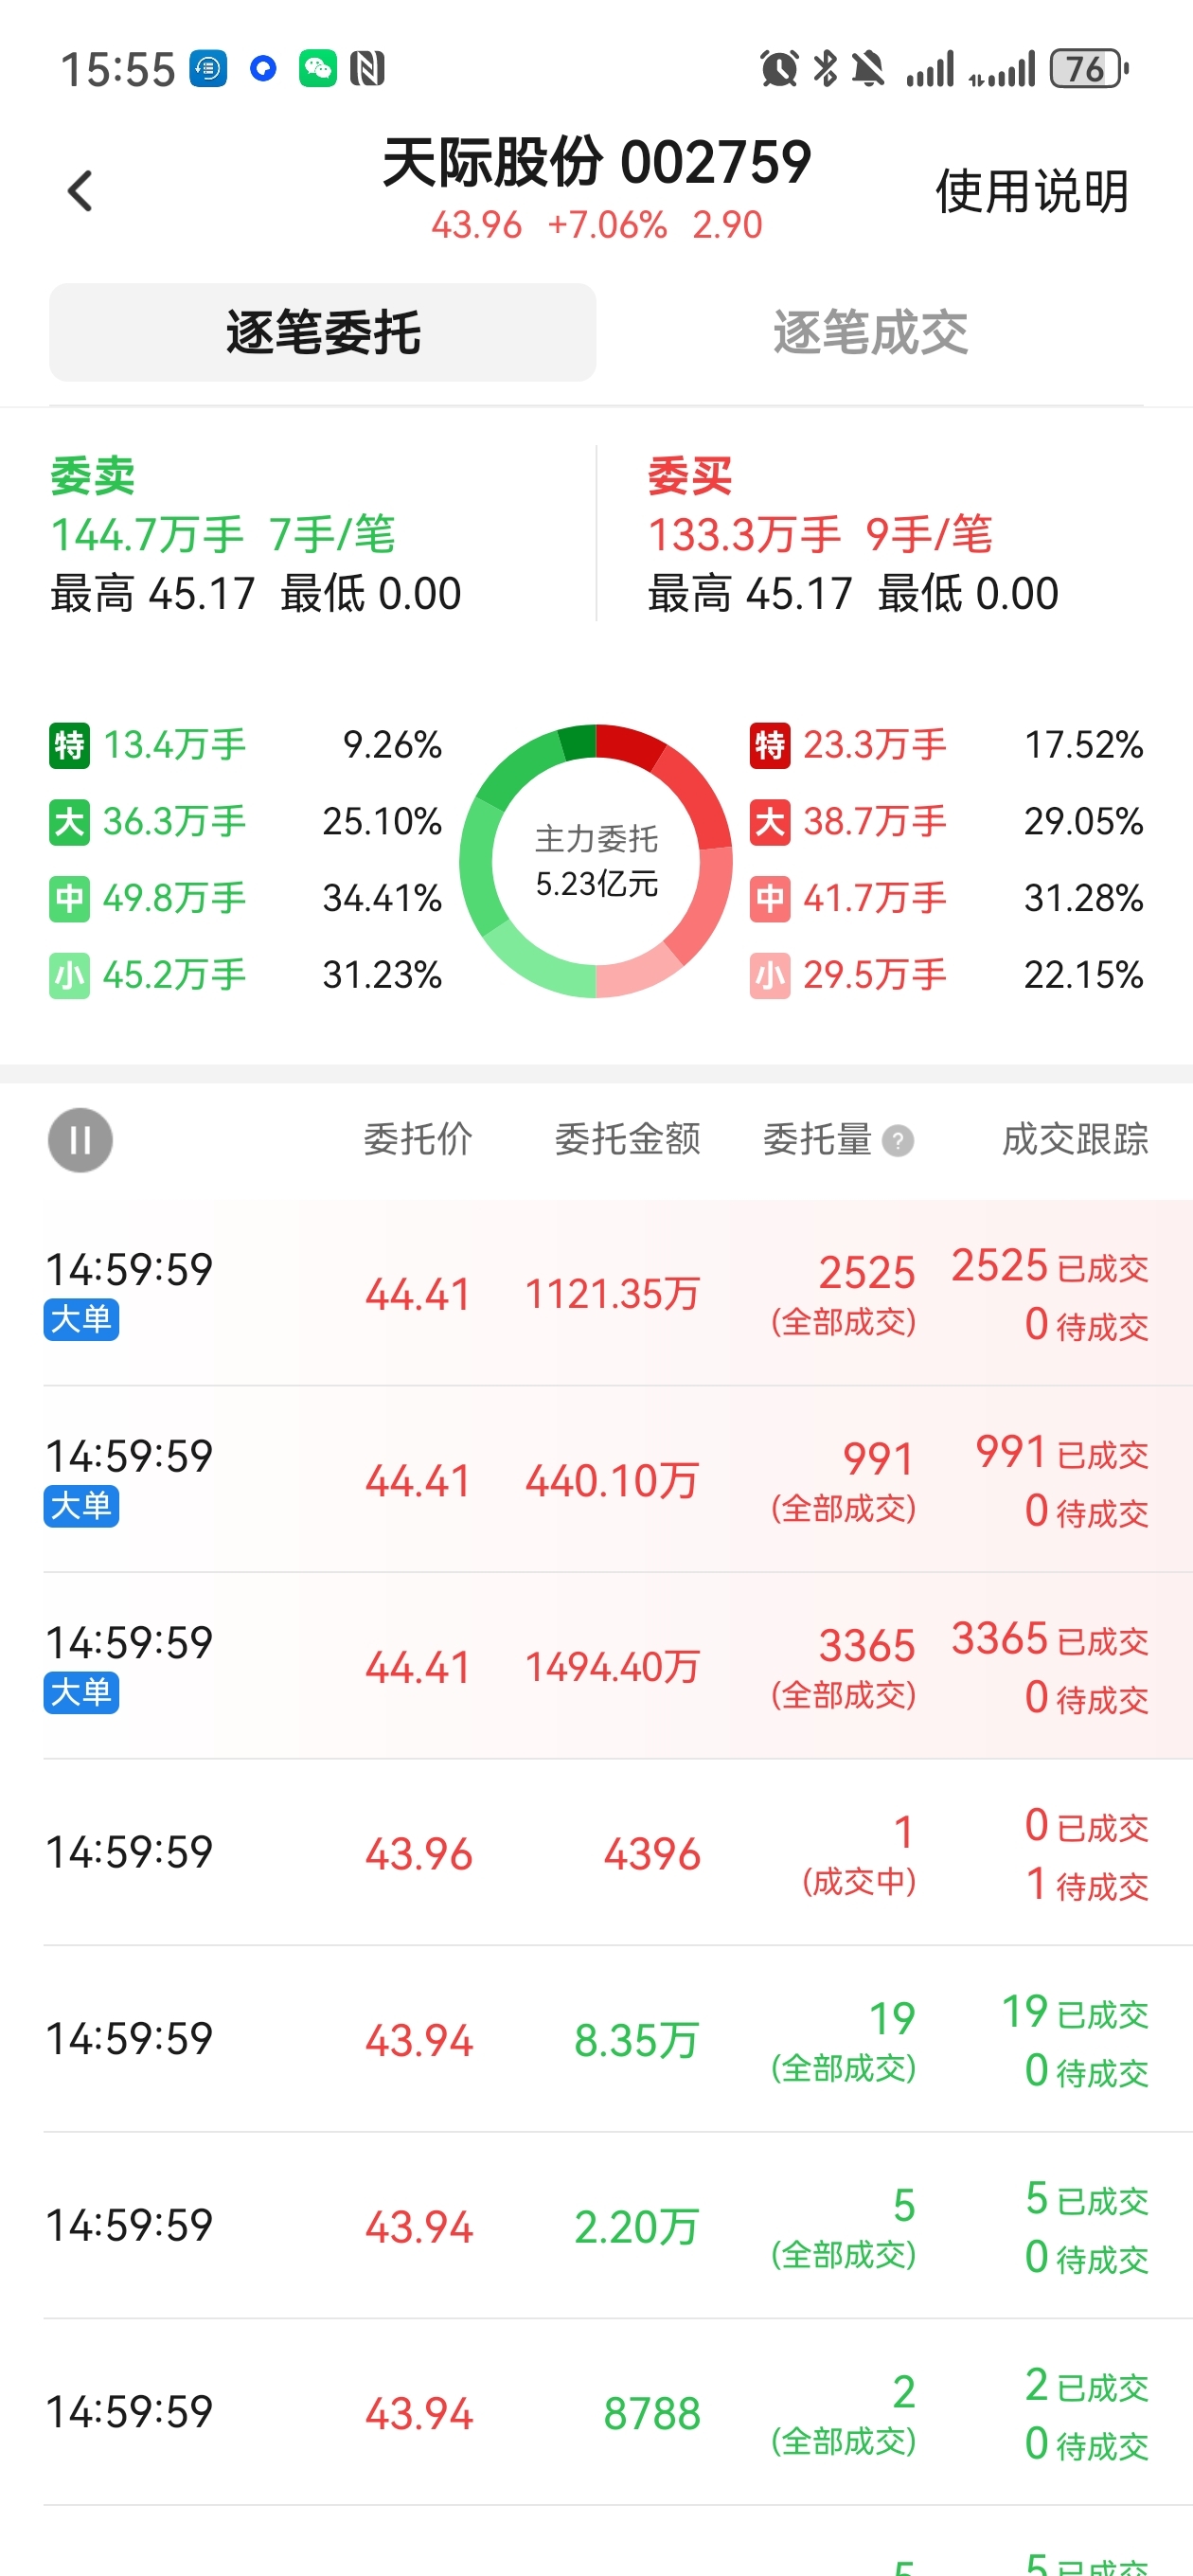The image size is (1193, 2576).
Task: Tap the 大单 tag on 440.10万 order
Action: [81, 1506]
